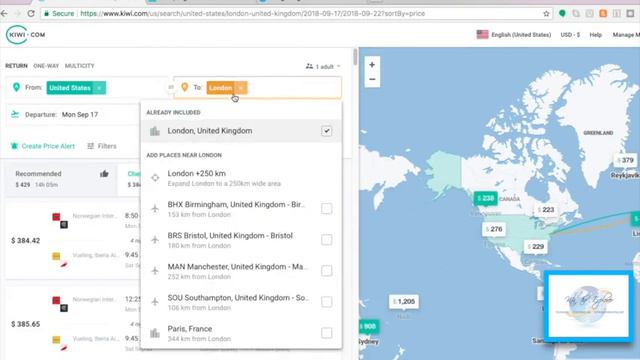
Task: Click the orange To location pin icon
Action: coord(184,87)
